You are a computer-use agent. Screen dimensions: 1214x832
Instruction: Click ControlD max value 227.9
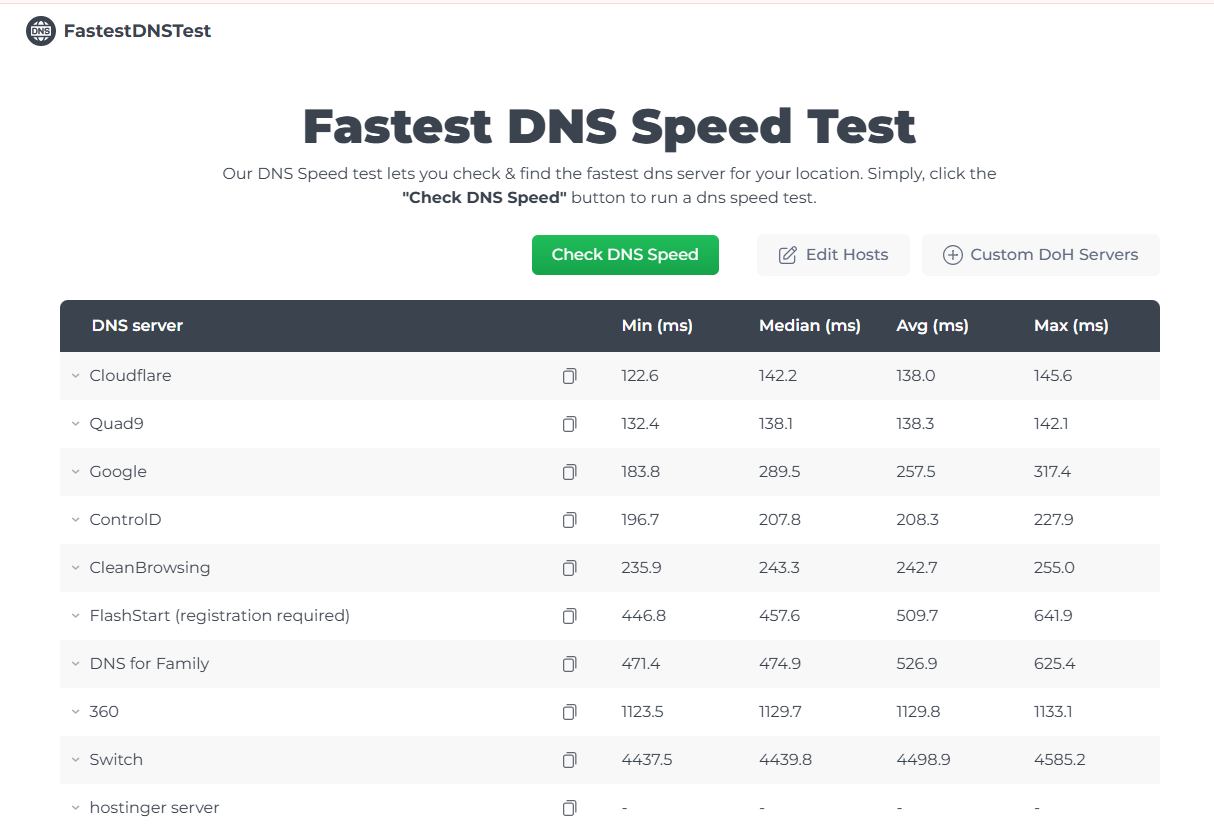pos(1054,520)
